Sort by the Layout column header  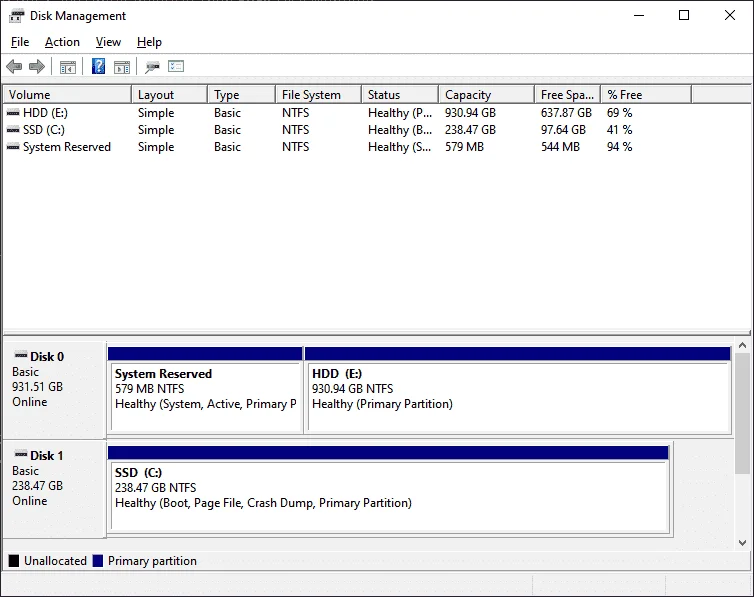169,95
